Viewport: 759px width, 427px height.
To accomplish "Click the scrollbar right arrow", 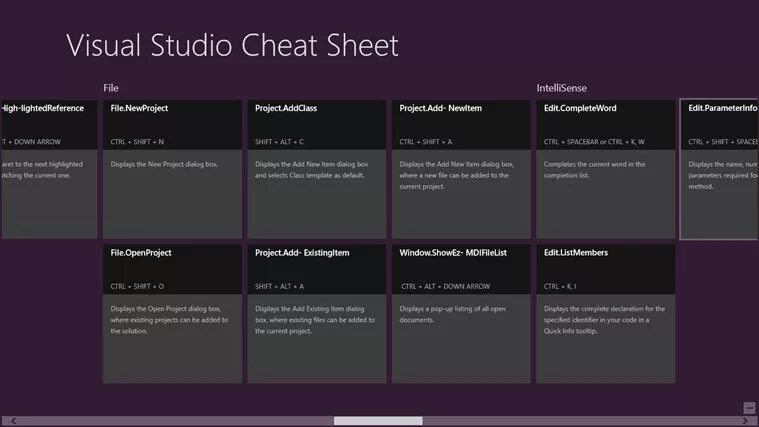I will point(745,421).
